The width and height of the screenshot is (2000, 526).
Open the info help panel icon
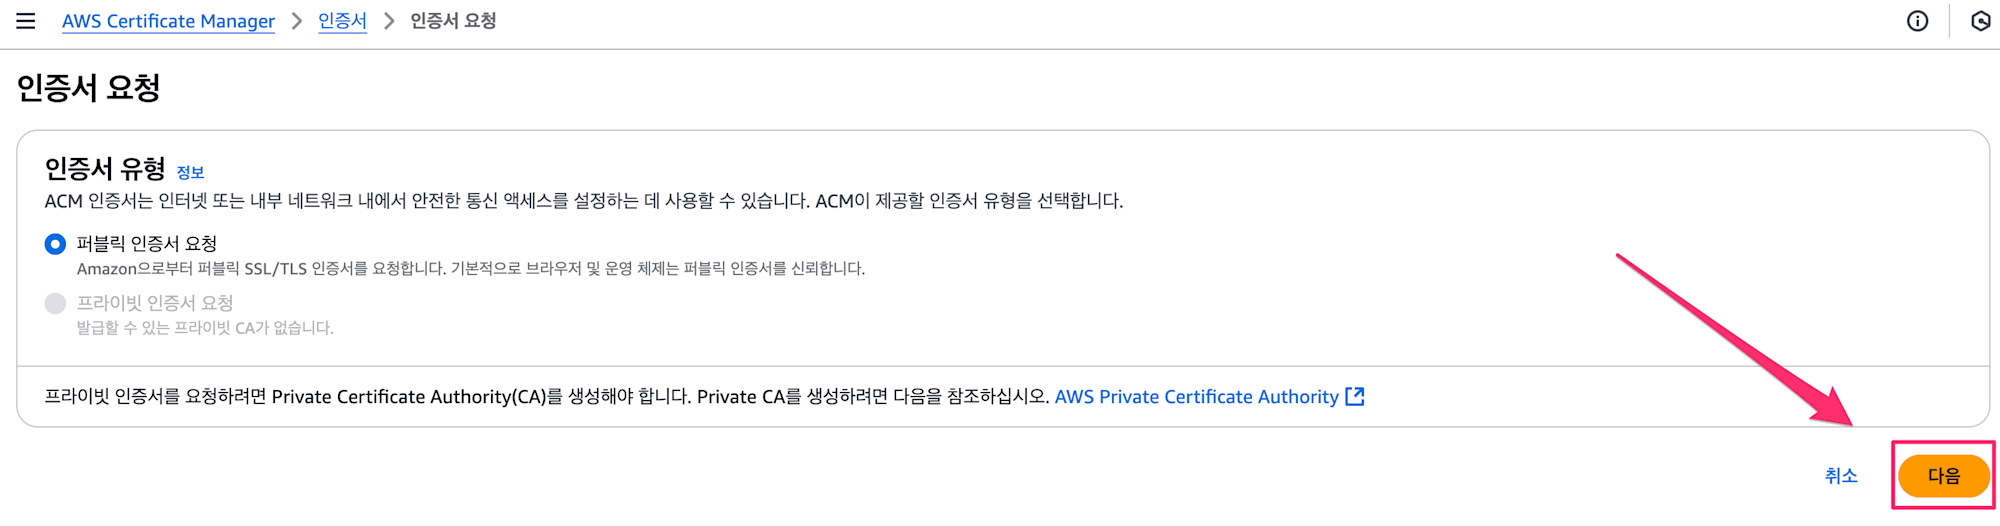[1917, 21]
